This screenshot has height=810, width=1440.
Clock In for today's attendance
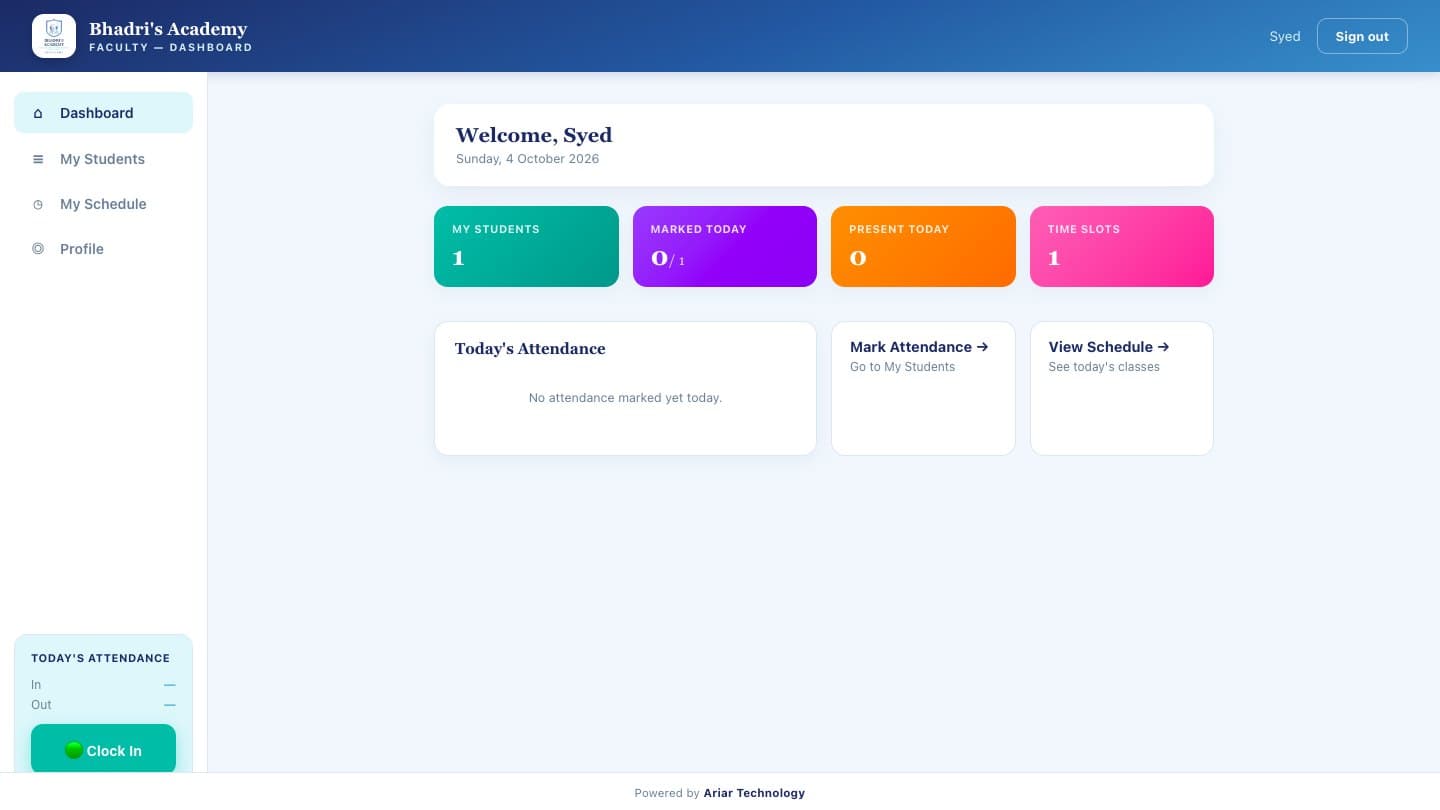[103, 750]
